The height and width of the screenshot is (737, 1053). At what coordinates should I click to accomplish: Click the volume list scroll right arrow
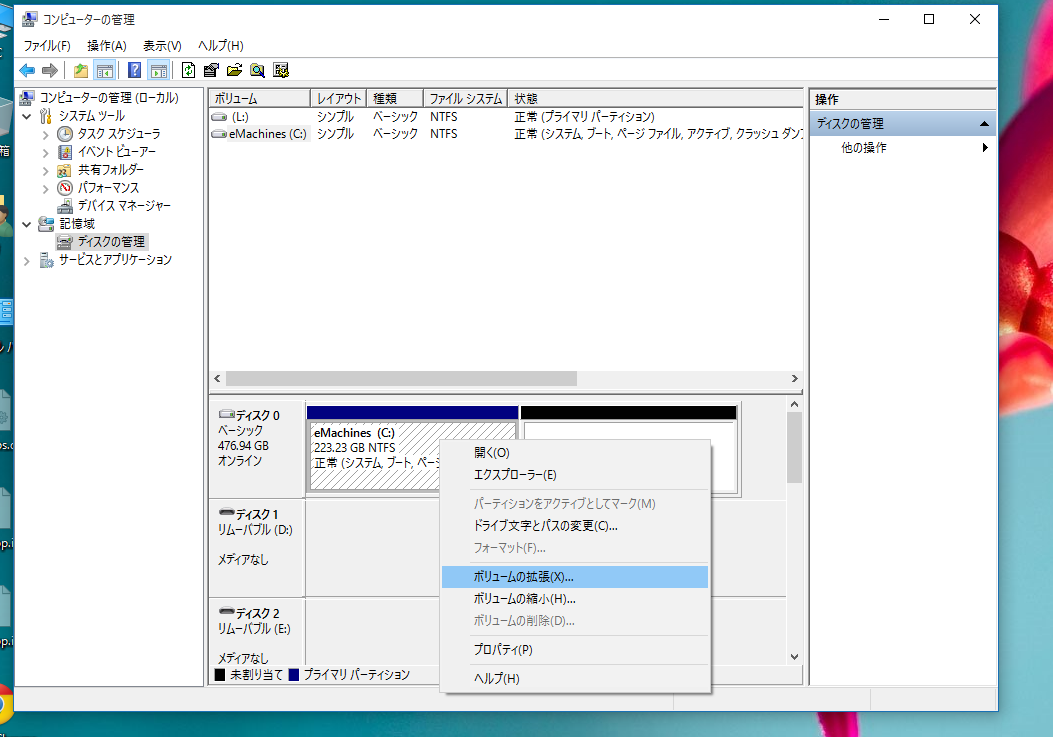coord(794,378)
